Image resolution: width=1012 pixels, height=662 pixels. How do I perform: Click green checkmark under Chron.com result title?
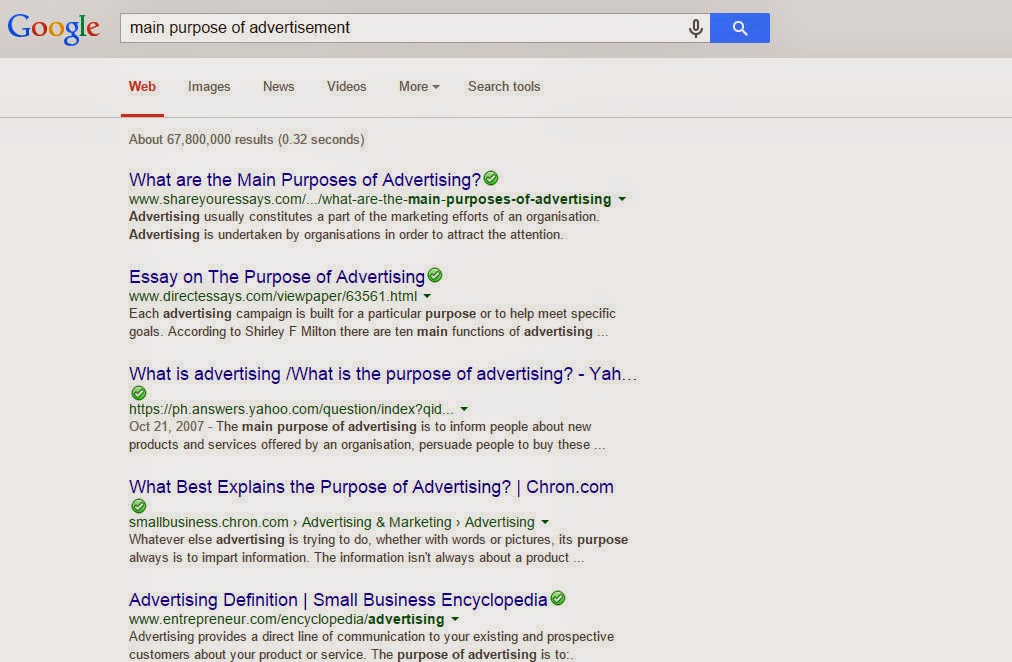point(139,506)
